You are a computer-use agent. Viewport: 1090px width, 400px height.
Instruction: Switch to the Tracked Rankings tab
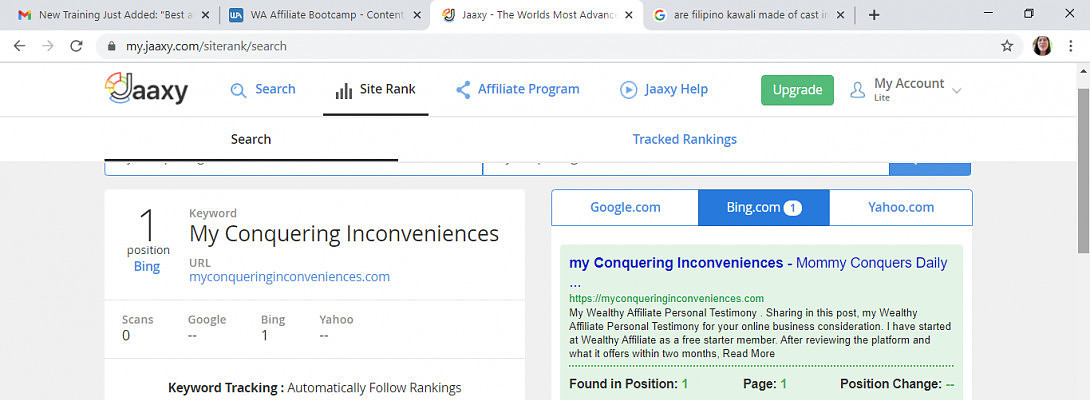(684, 140)
